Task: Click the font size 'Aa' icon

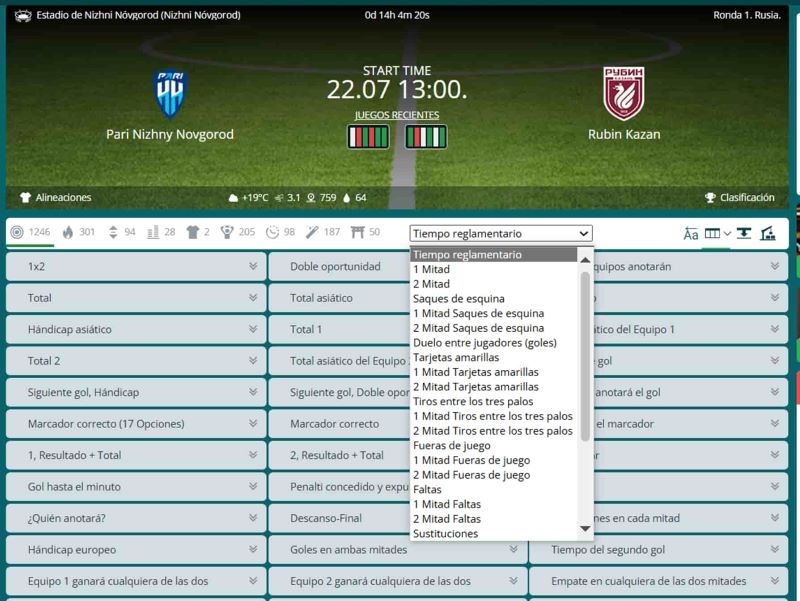Action: (x=691, y=234)
